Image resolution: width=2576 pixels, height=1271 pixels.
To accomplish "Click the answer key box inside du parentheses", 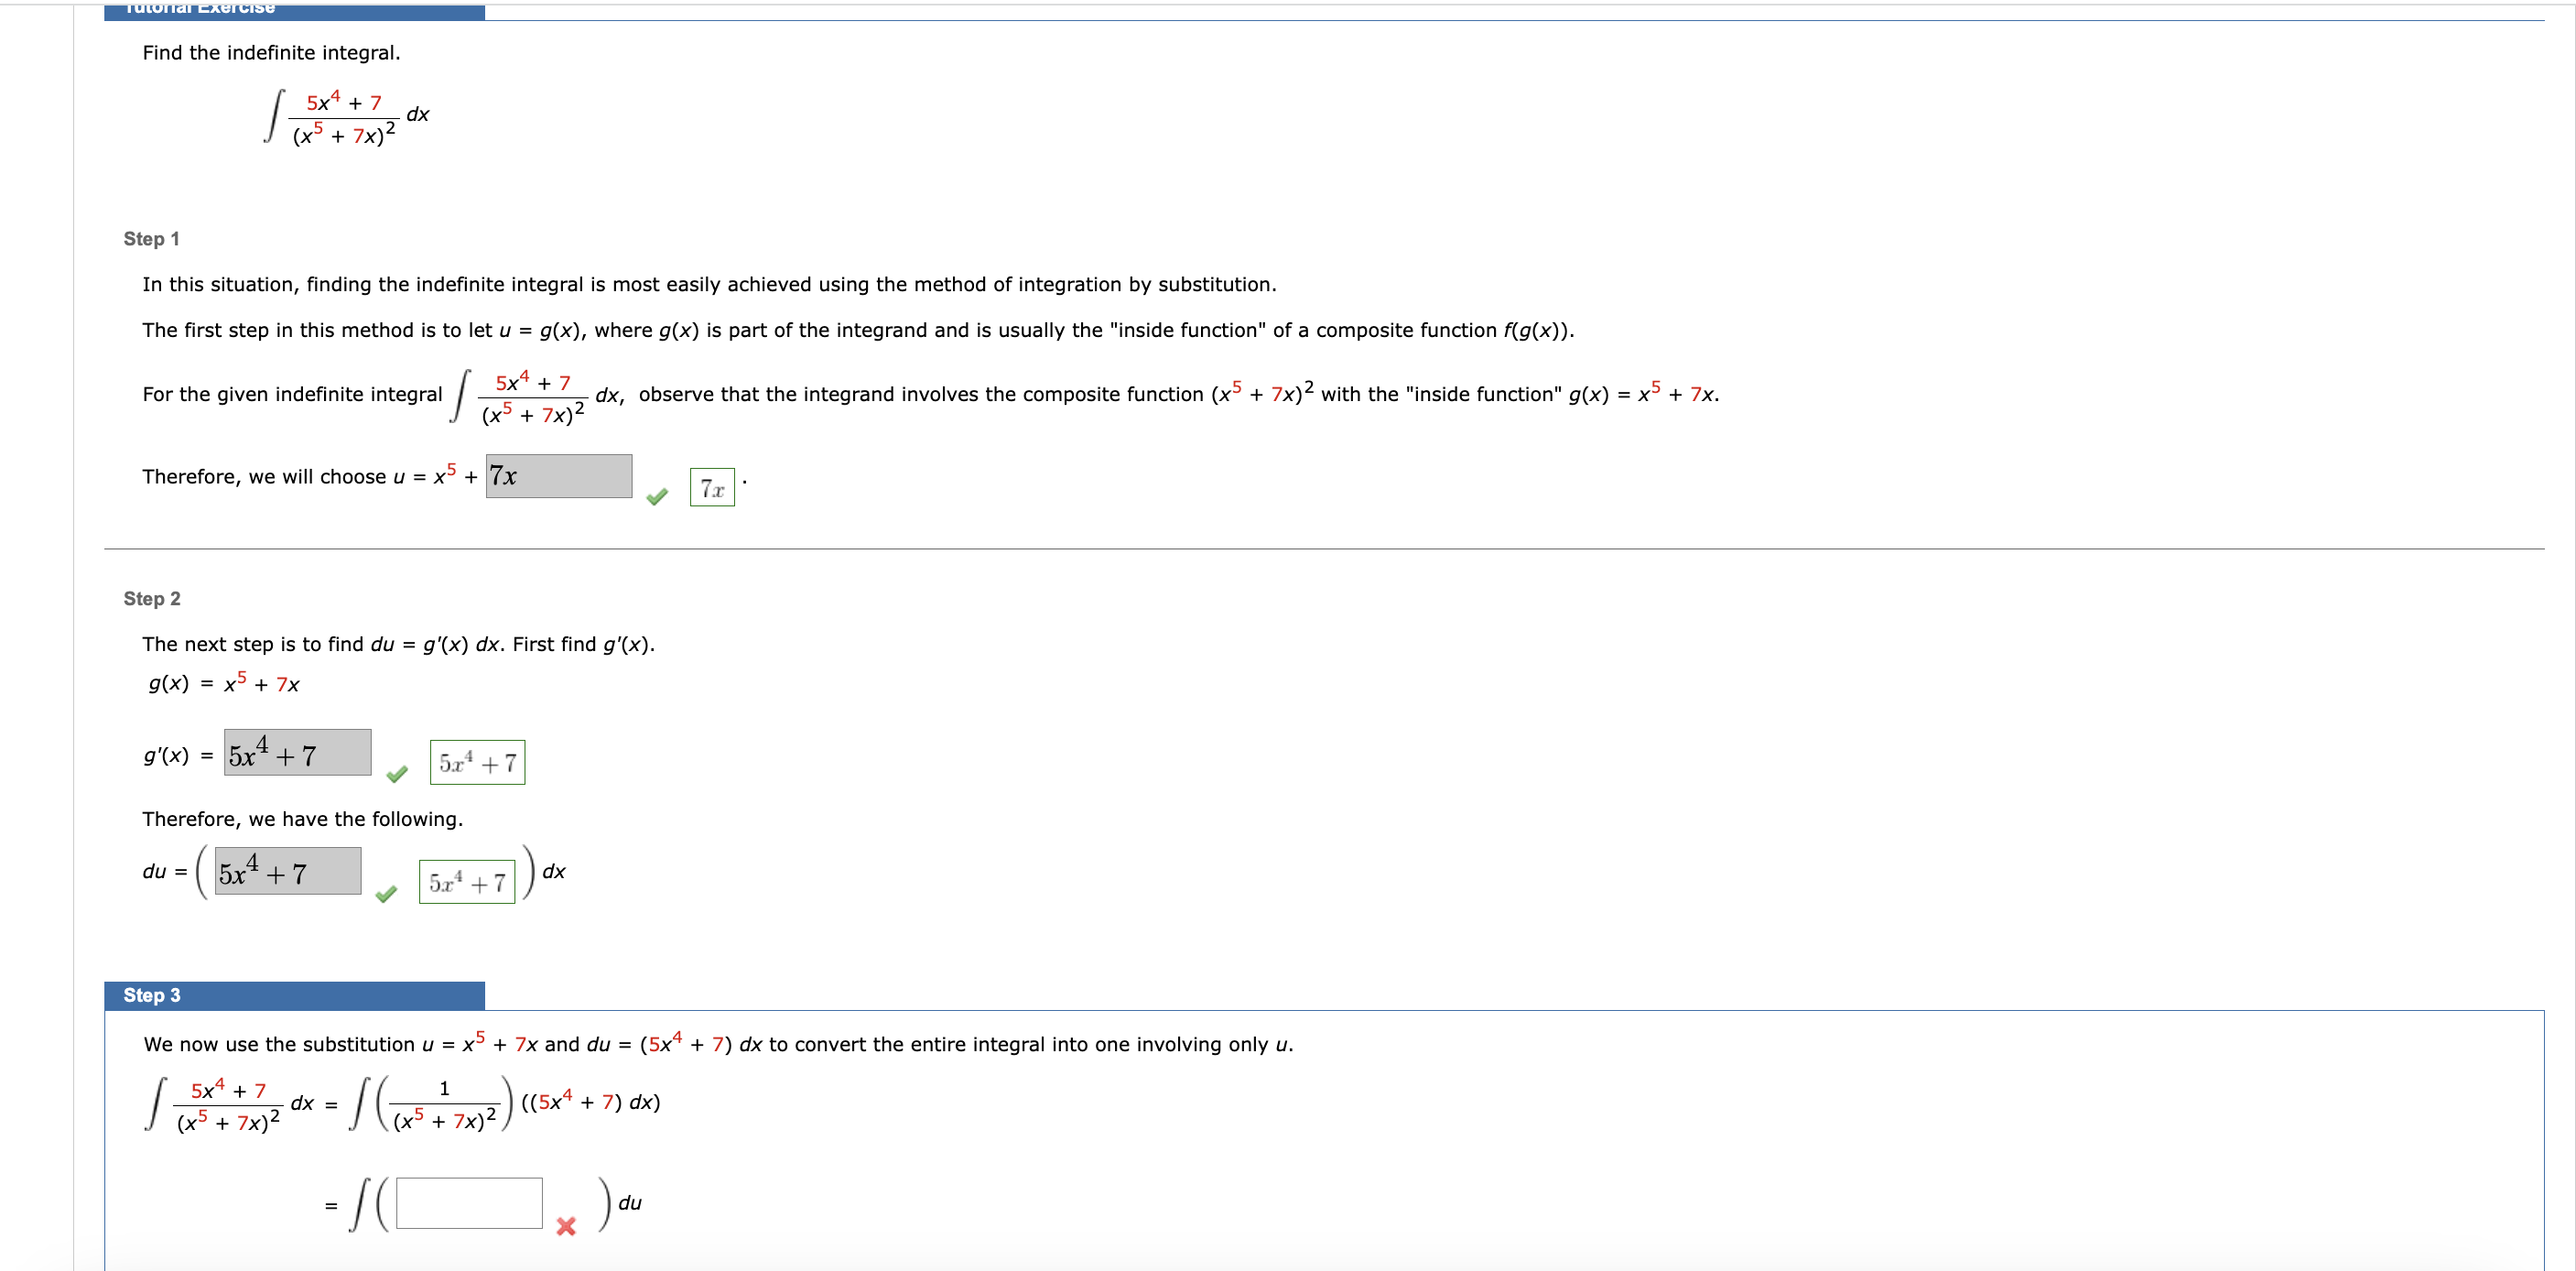I will (x=466, y=882).
